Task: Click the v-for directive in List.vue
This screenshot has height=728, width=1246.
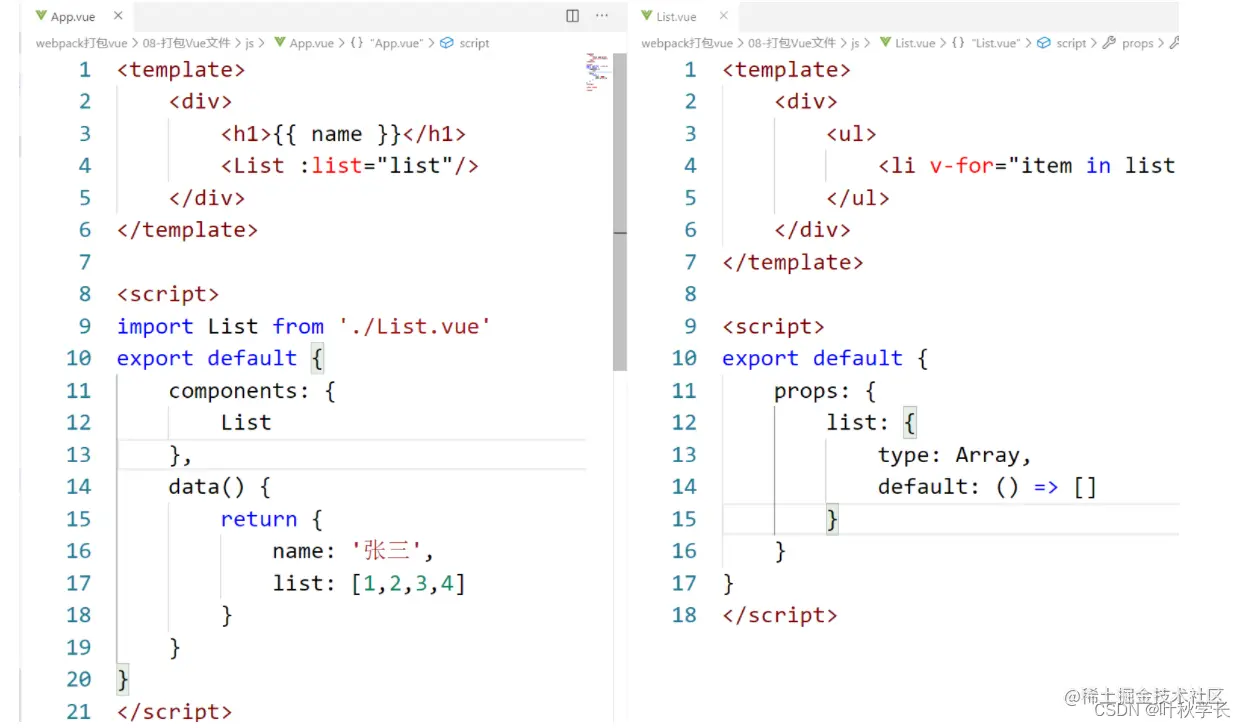Action: (961, 166)
